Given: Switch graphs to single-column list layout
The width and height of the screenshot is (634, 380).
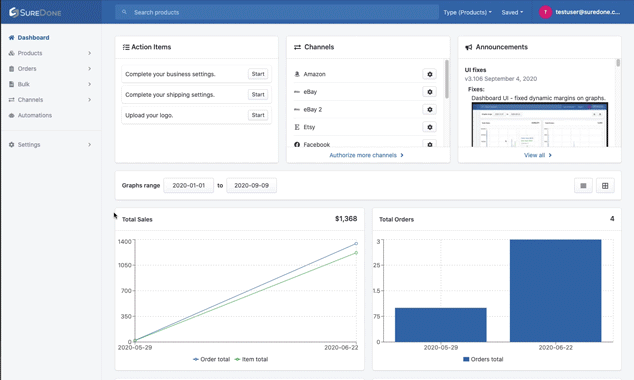Looking at the screenshot, I should click(583, 186).
